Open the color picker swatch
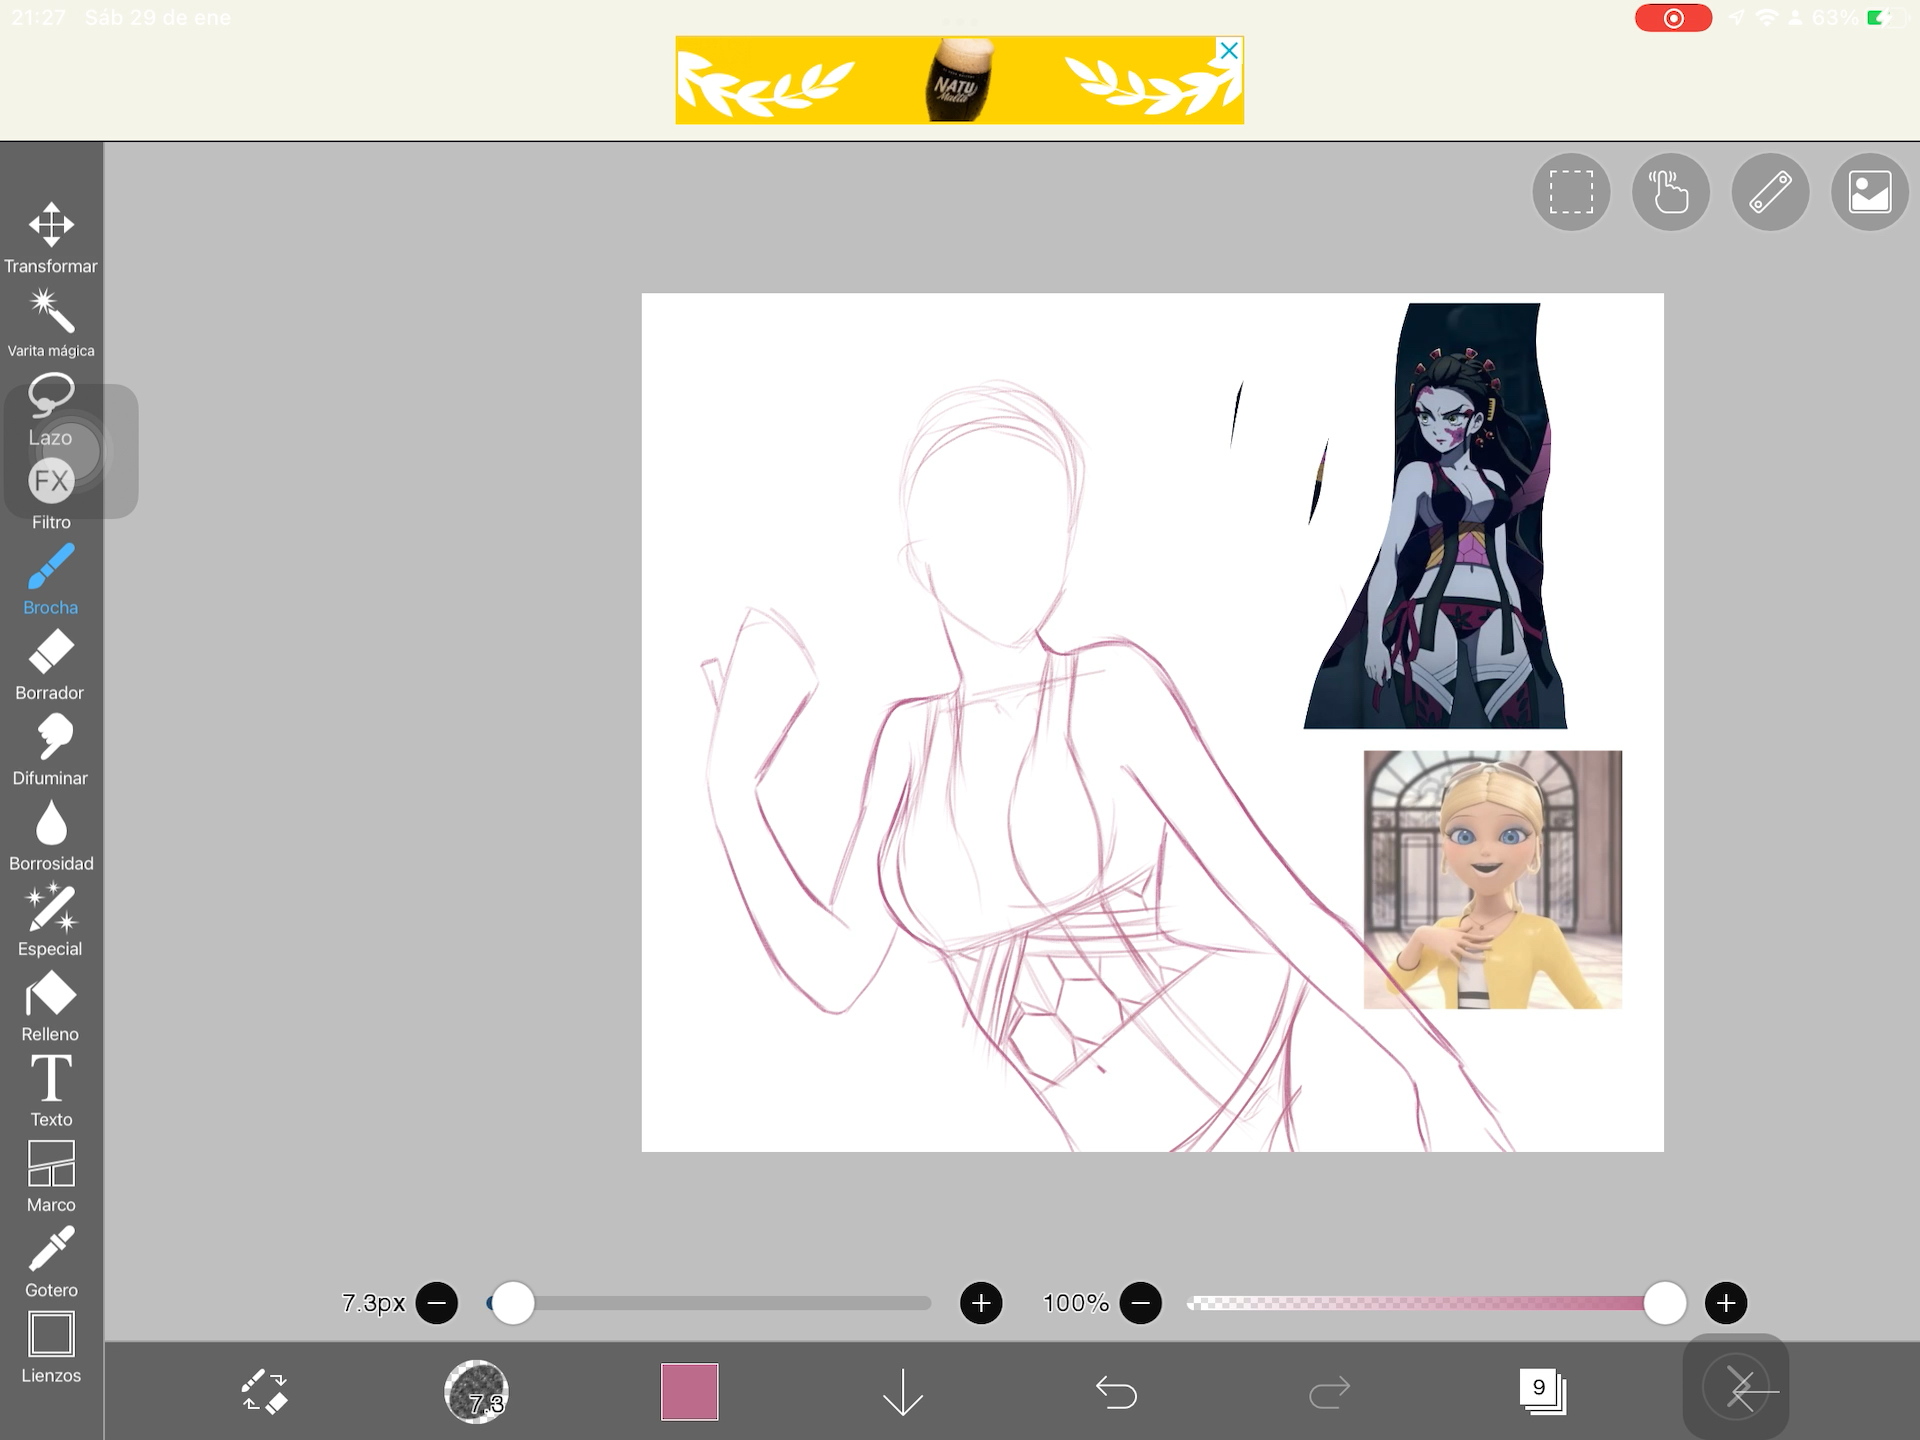 (x=690, y=1391)
